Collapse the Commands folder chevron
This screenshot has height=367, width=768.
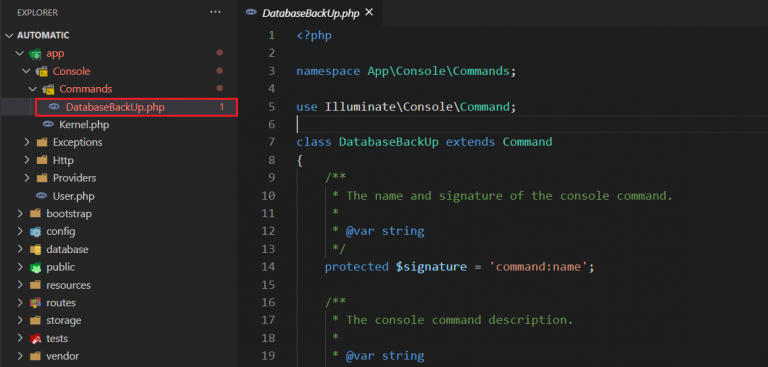pyautogui.click(x=32, y=89)
